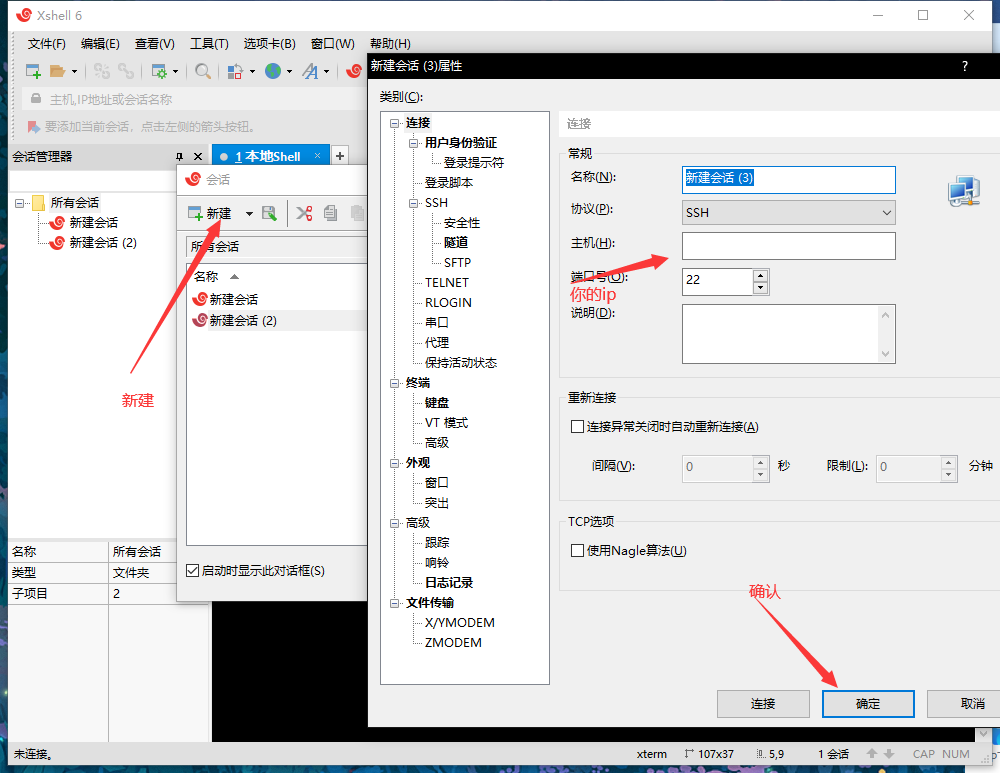Viewport: 1000px width, 773px height.
Task: Close the local Shell tab
Action: [x=317, y=156]
